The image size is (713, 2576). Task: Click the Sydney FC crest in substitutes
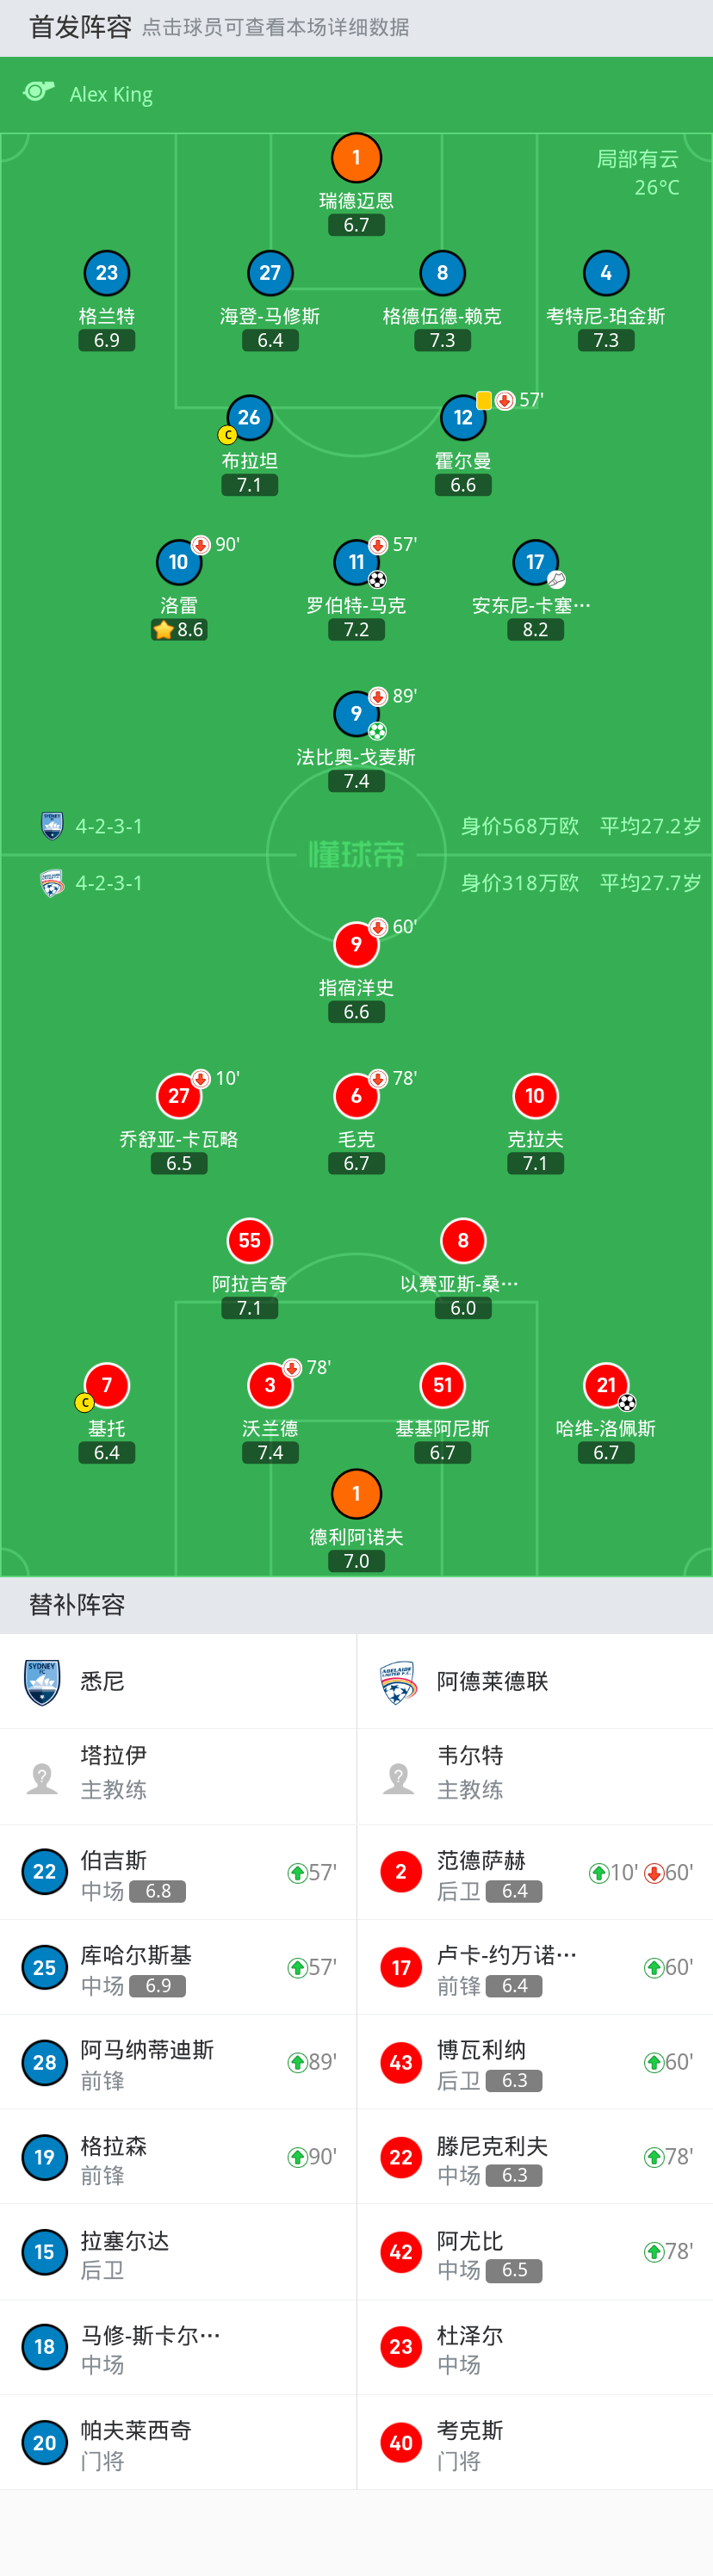tap(42, 1682)
